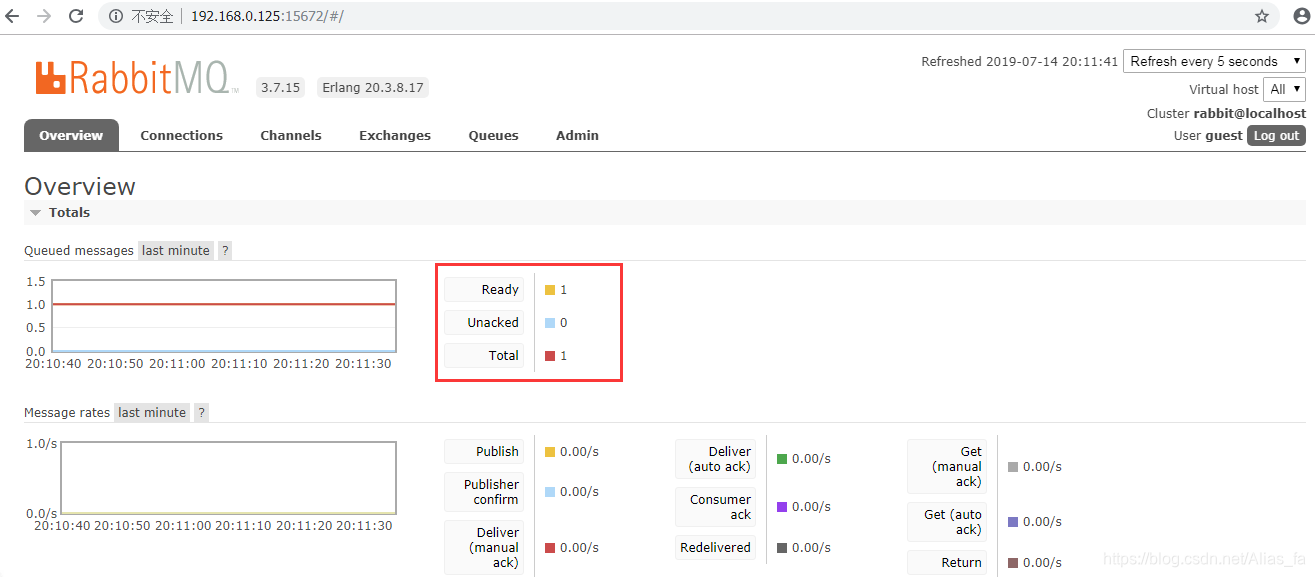
Task: Click the Refreshed 2019-07-14 20:11:41 timestamp
Action: (x=1019, y=62)
